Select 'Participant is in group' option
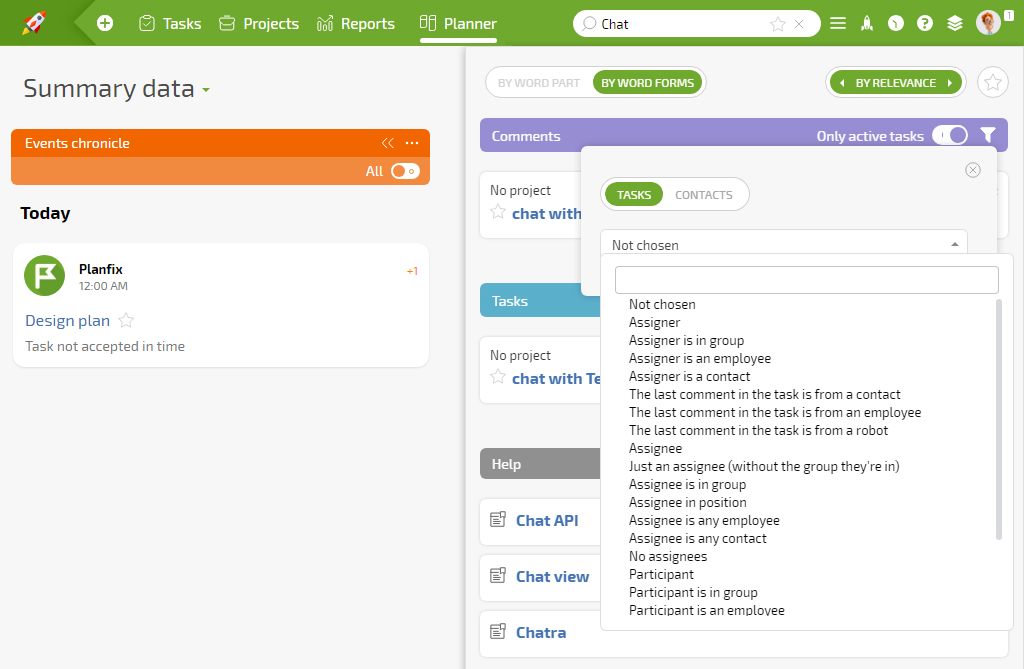 point(693,593)
